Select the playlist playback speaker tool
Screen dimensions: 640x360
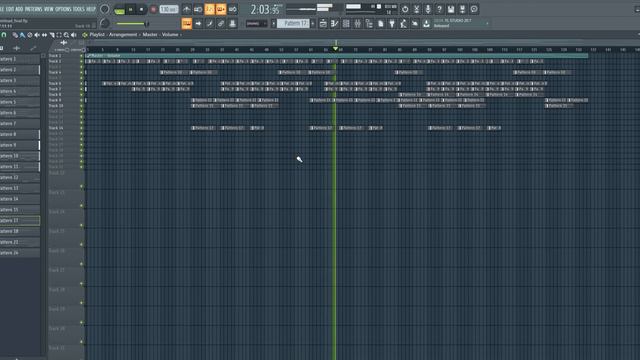[x=74, y=35]
